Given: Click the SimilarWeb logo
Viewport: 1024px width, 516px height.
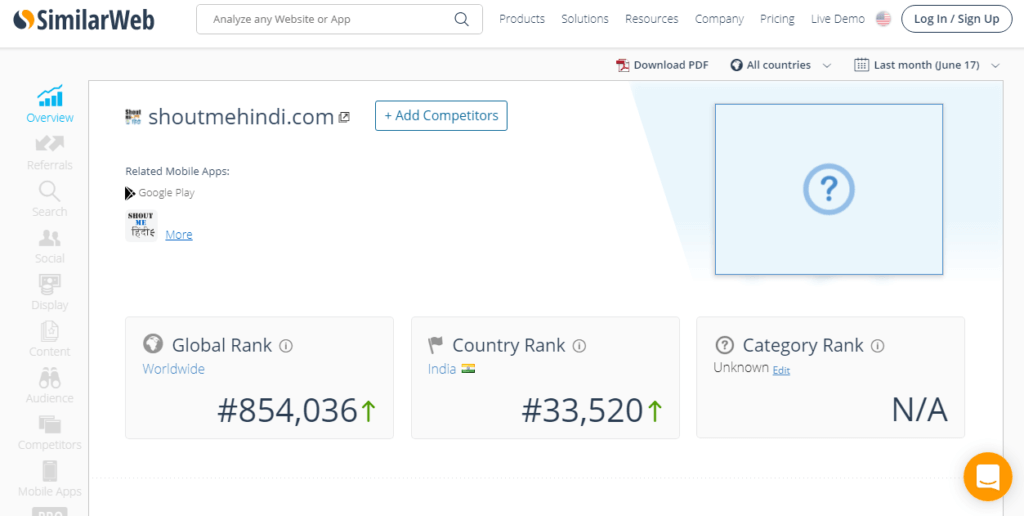Looking at the screenshot, I should pos(84,20).
